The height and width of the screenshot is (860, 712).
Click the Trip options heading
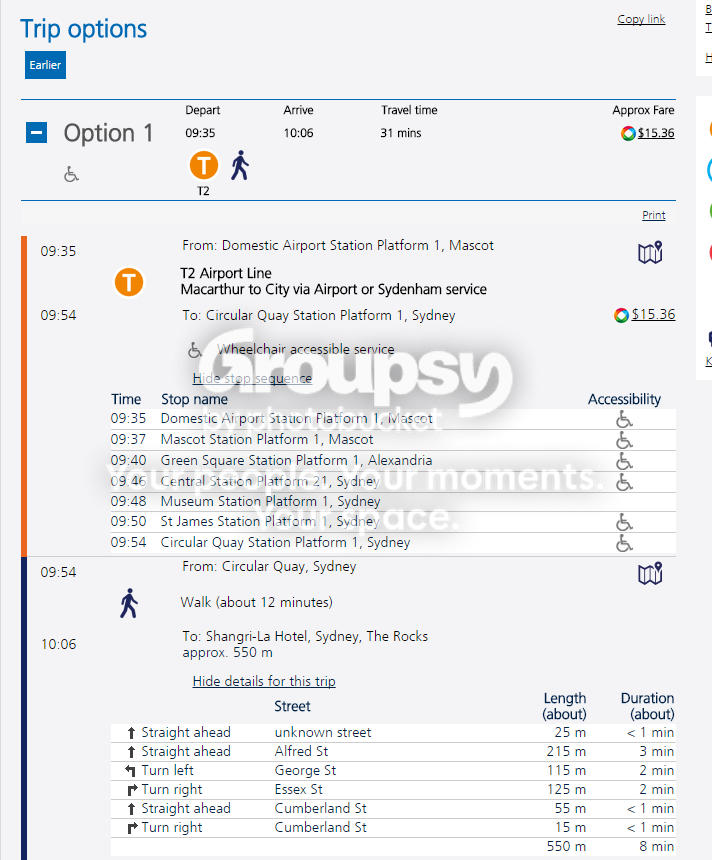coord(83,29)
